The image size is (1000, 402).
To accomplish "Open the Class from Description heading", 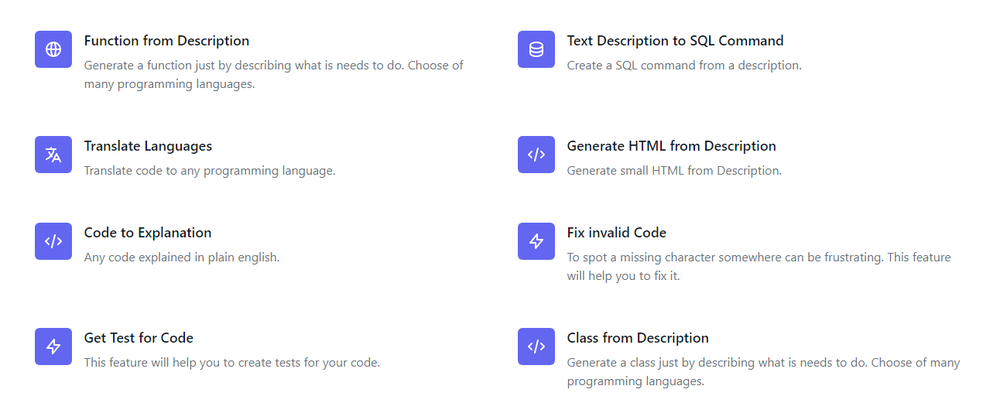I will pyautogui.click(x=638, y=338).
